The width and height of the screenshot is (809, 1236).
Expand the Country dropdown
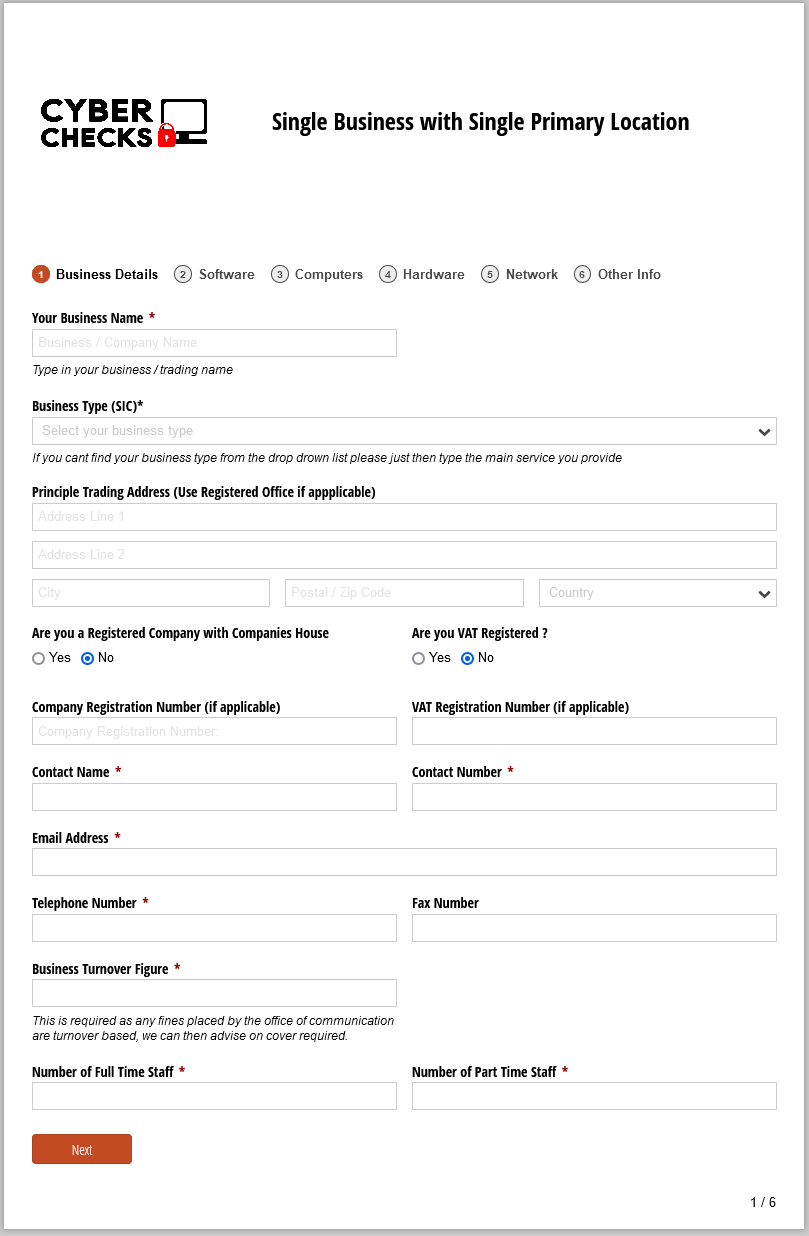tap(658, 593)
